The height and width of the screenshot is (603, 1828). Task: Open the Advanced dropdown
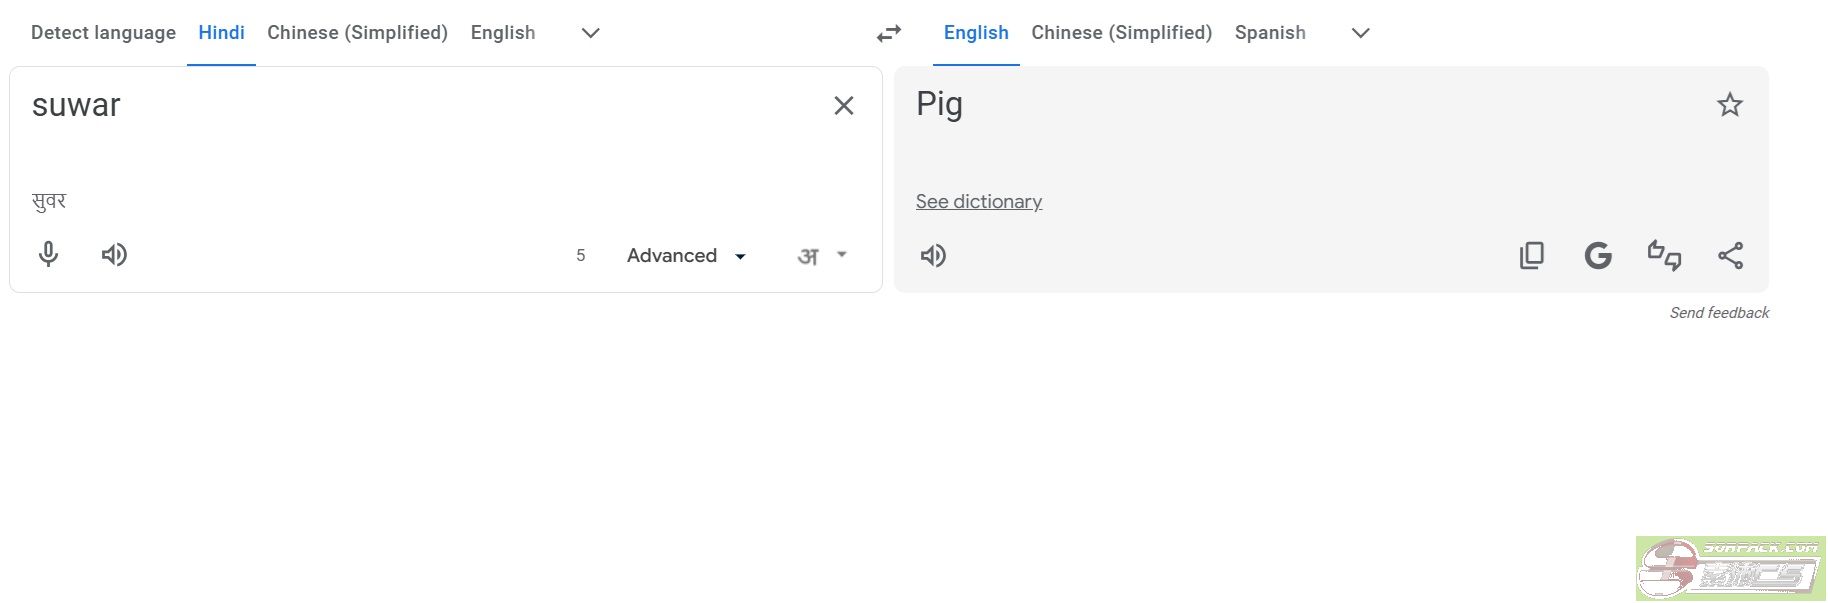pyautogui.click(x=686, y=256)
